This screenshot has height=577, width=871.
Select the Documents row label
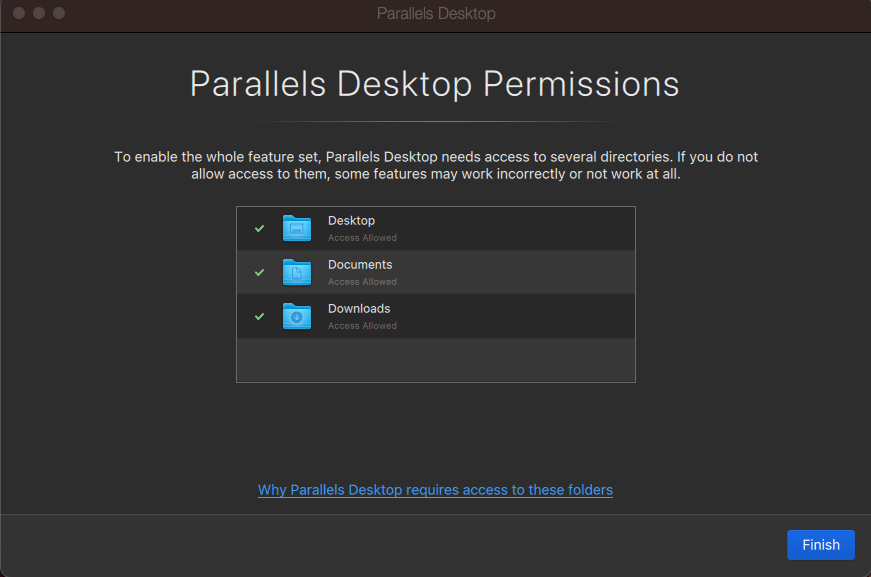pos(360,265)
